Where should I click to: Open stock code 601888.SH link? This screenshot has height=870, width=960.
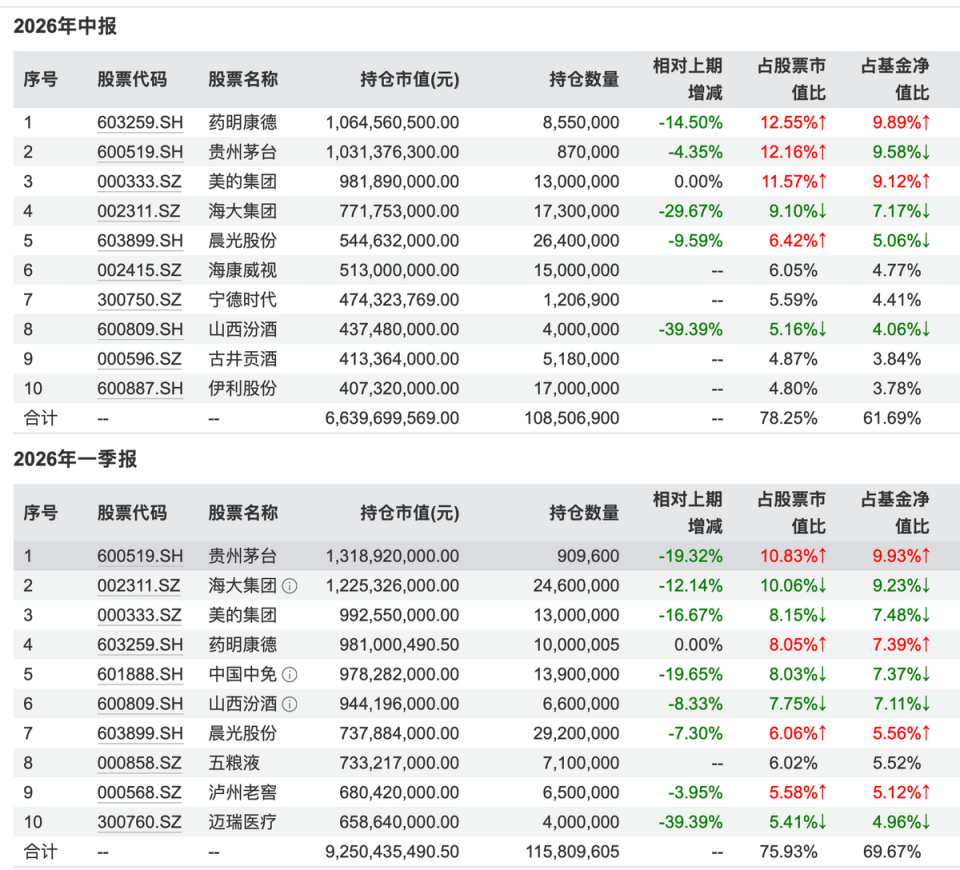[140, 675]
